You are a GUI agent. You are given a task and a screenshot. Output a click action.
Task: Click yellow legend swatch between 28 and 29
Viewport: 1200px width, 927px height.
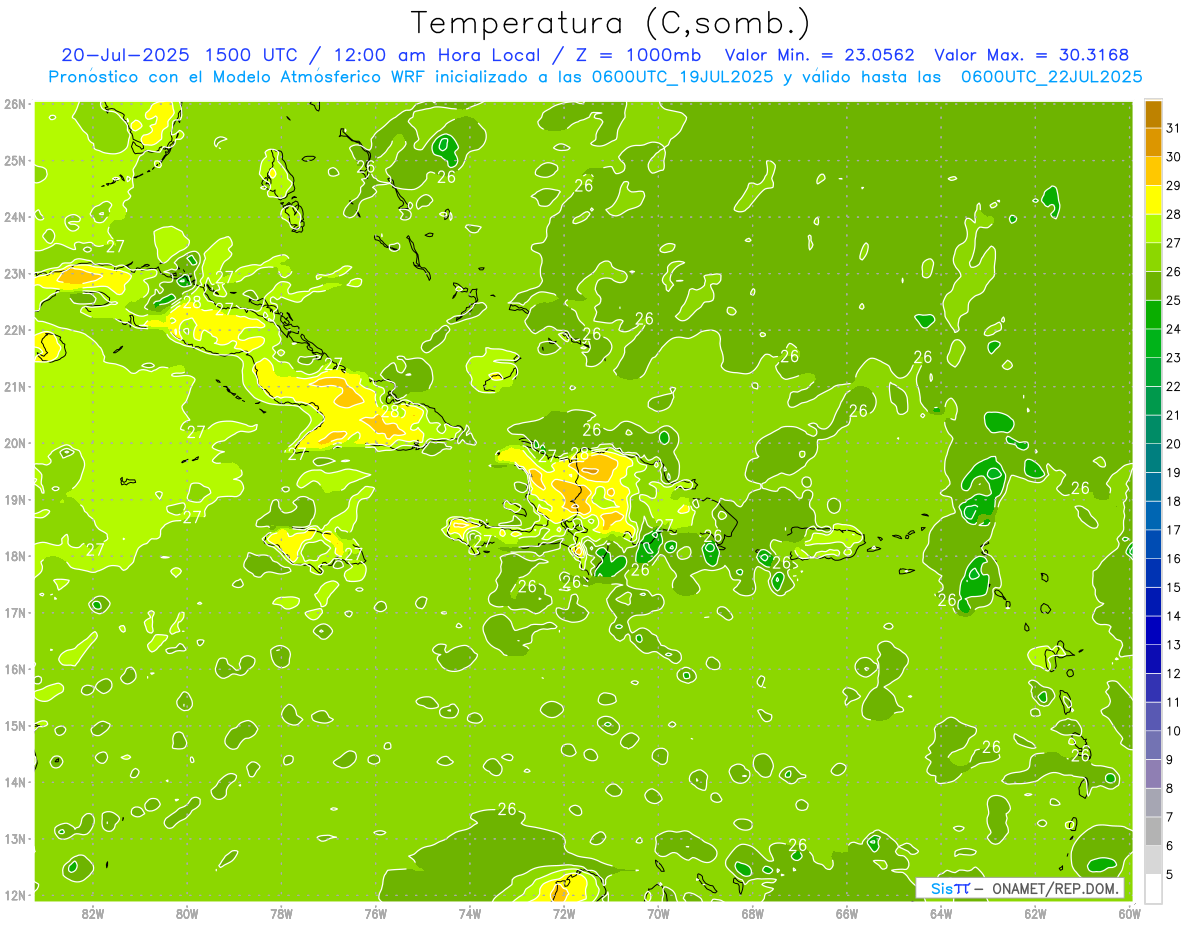(x=1153, y=200)
